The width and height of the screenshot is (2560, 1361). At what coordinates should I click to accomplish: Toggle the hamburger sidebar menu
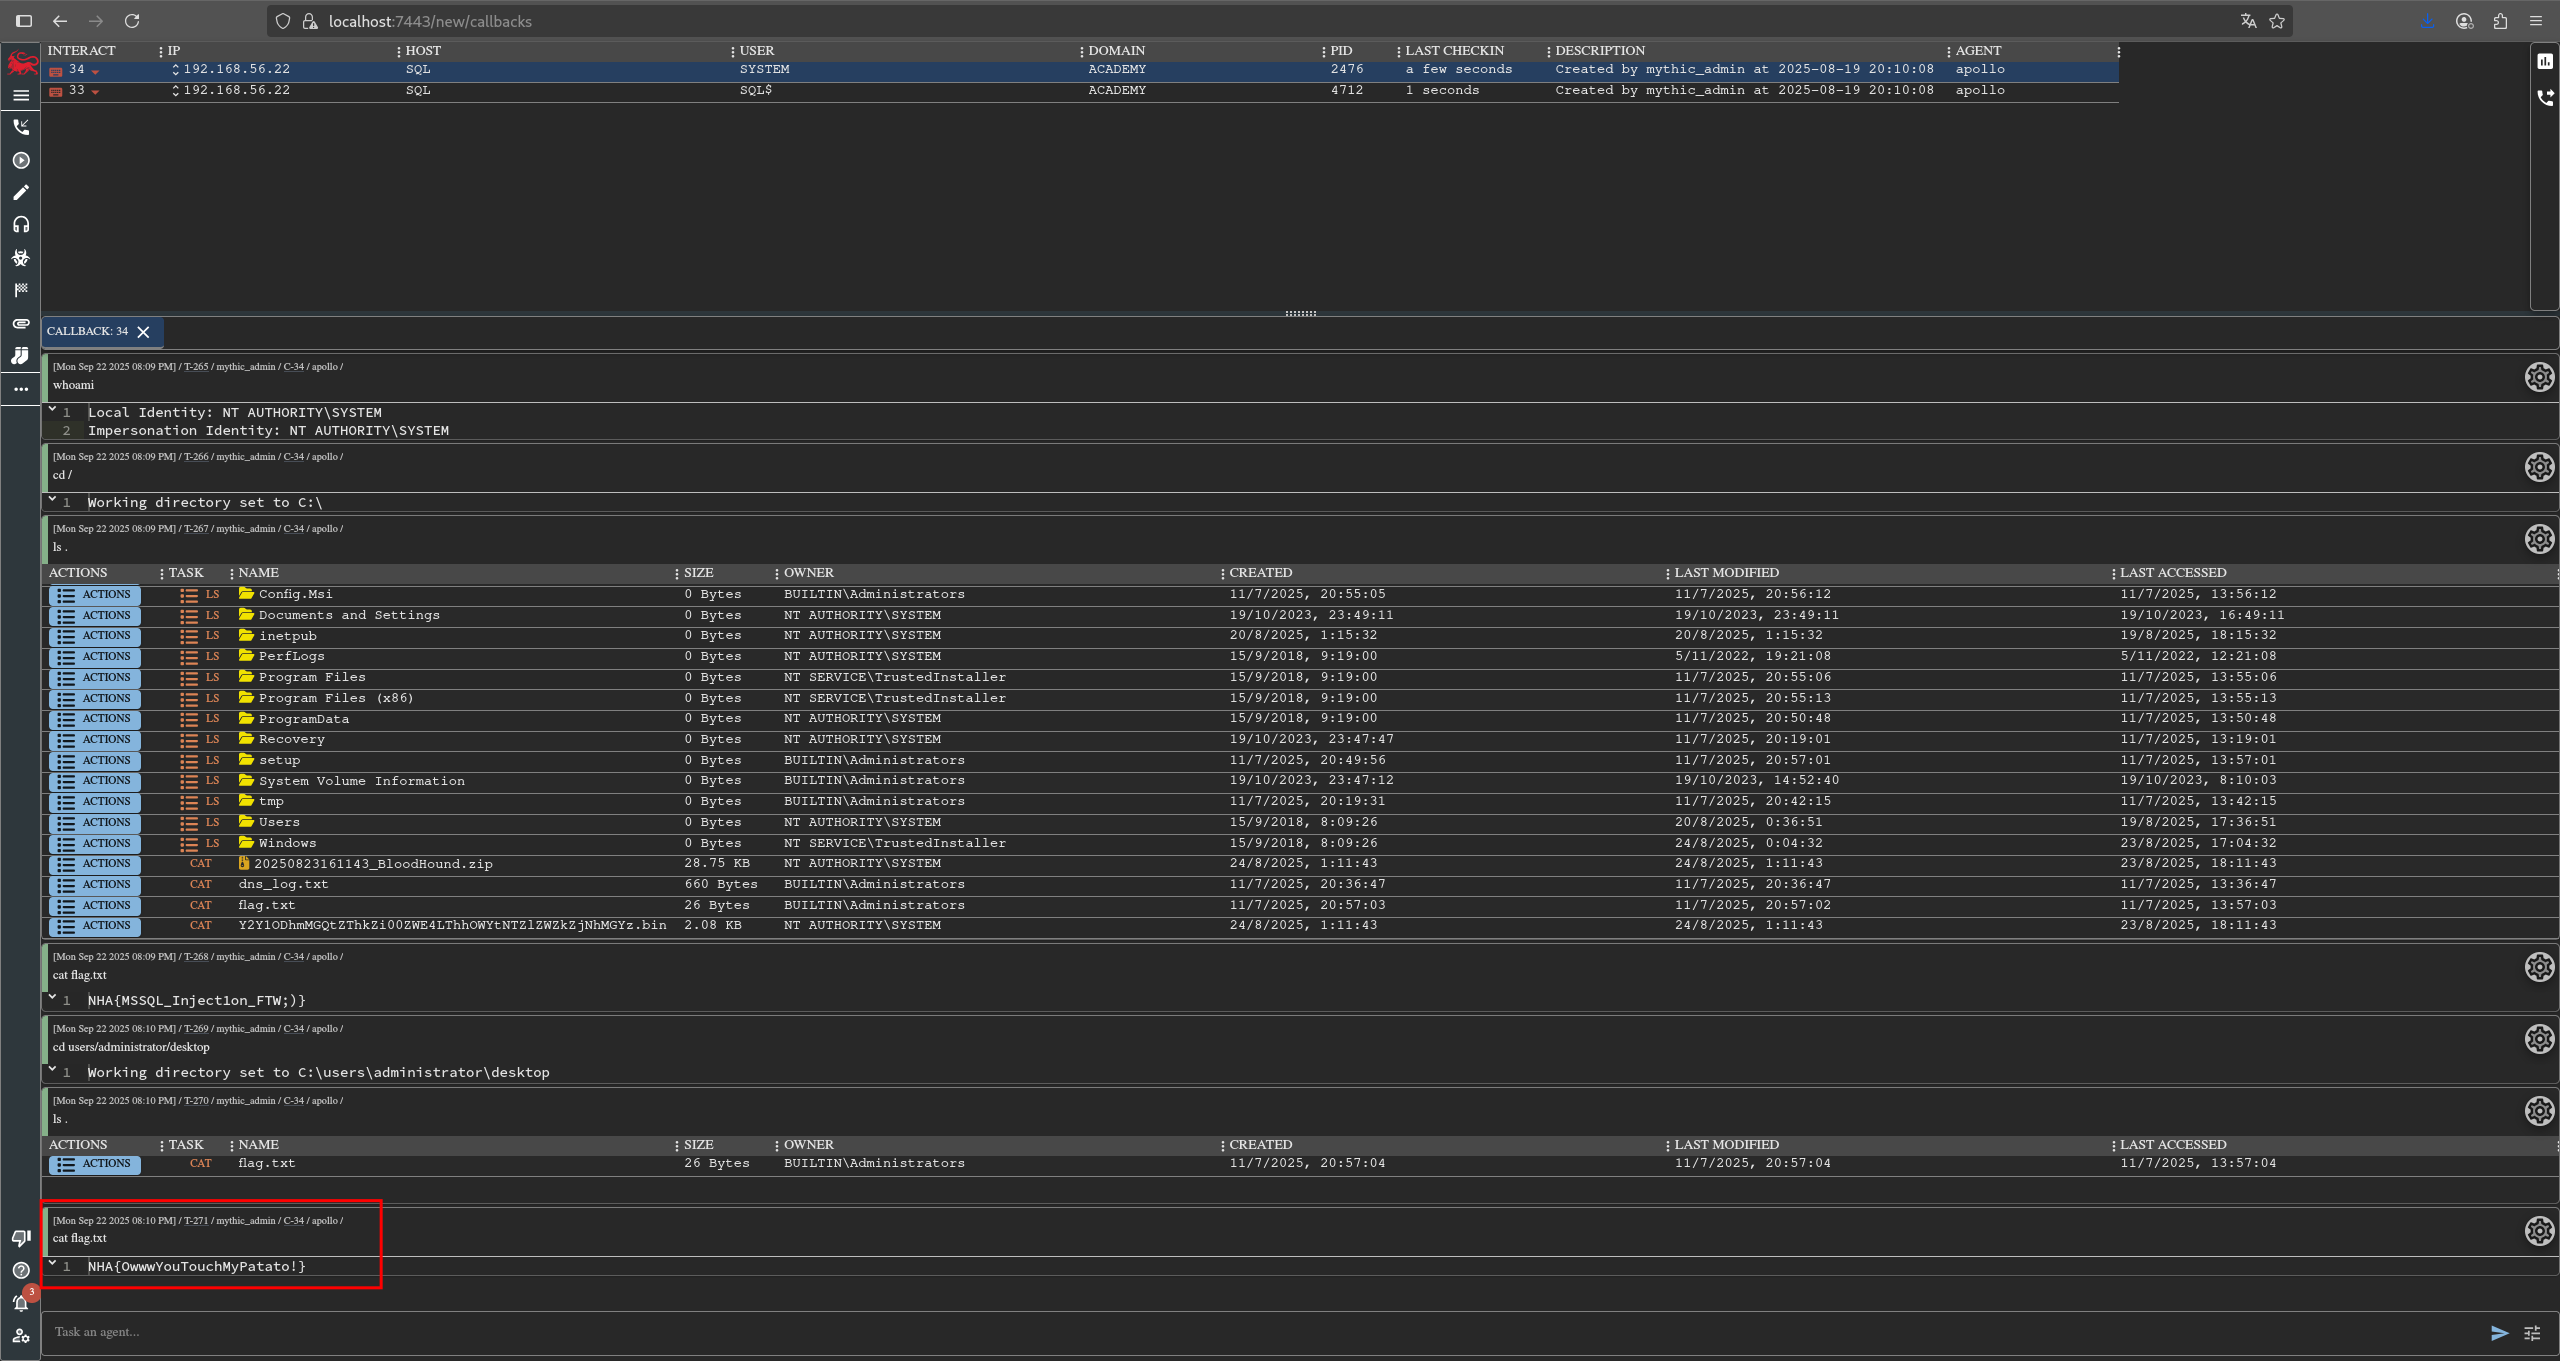coord(21,95)
